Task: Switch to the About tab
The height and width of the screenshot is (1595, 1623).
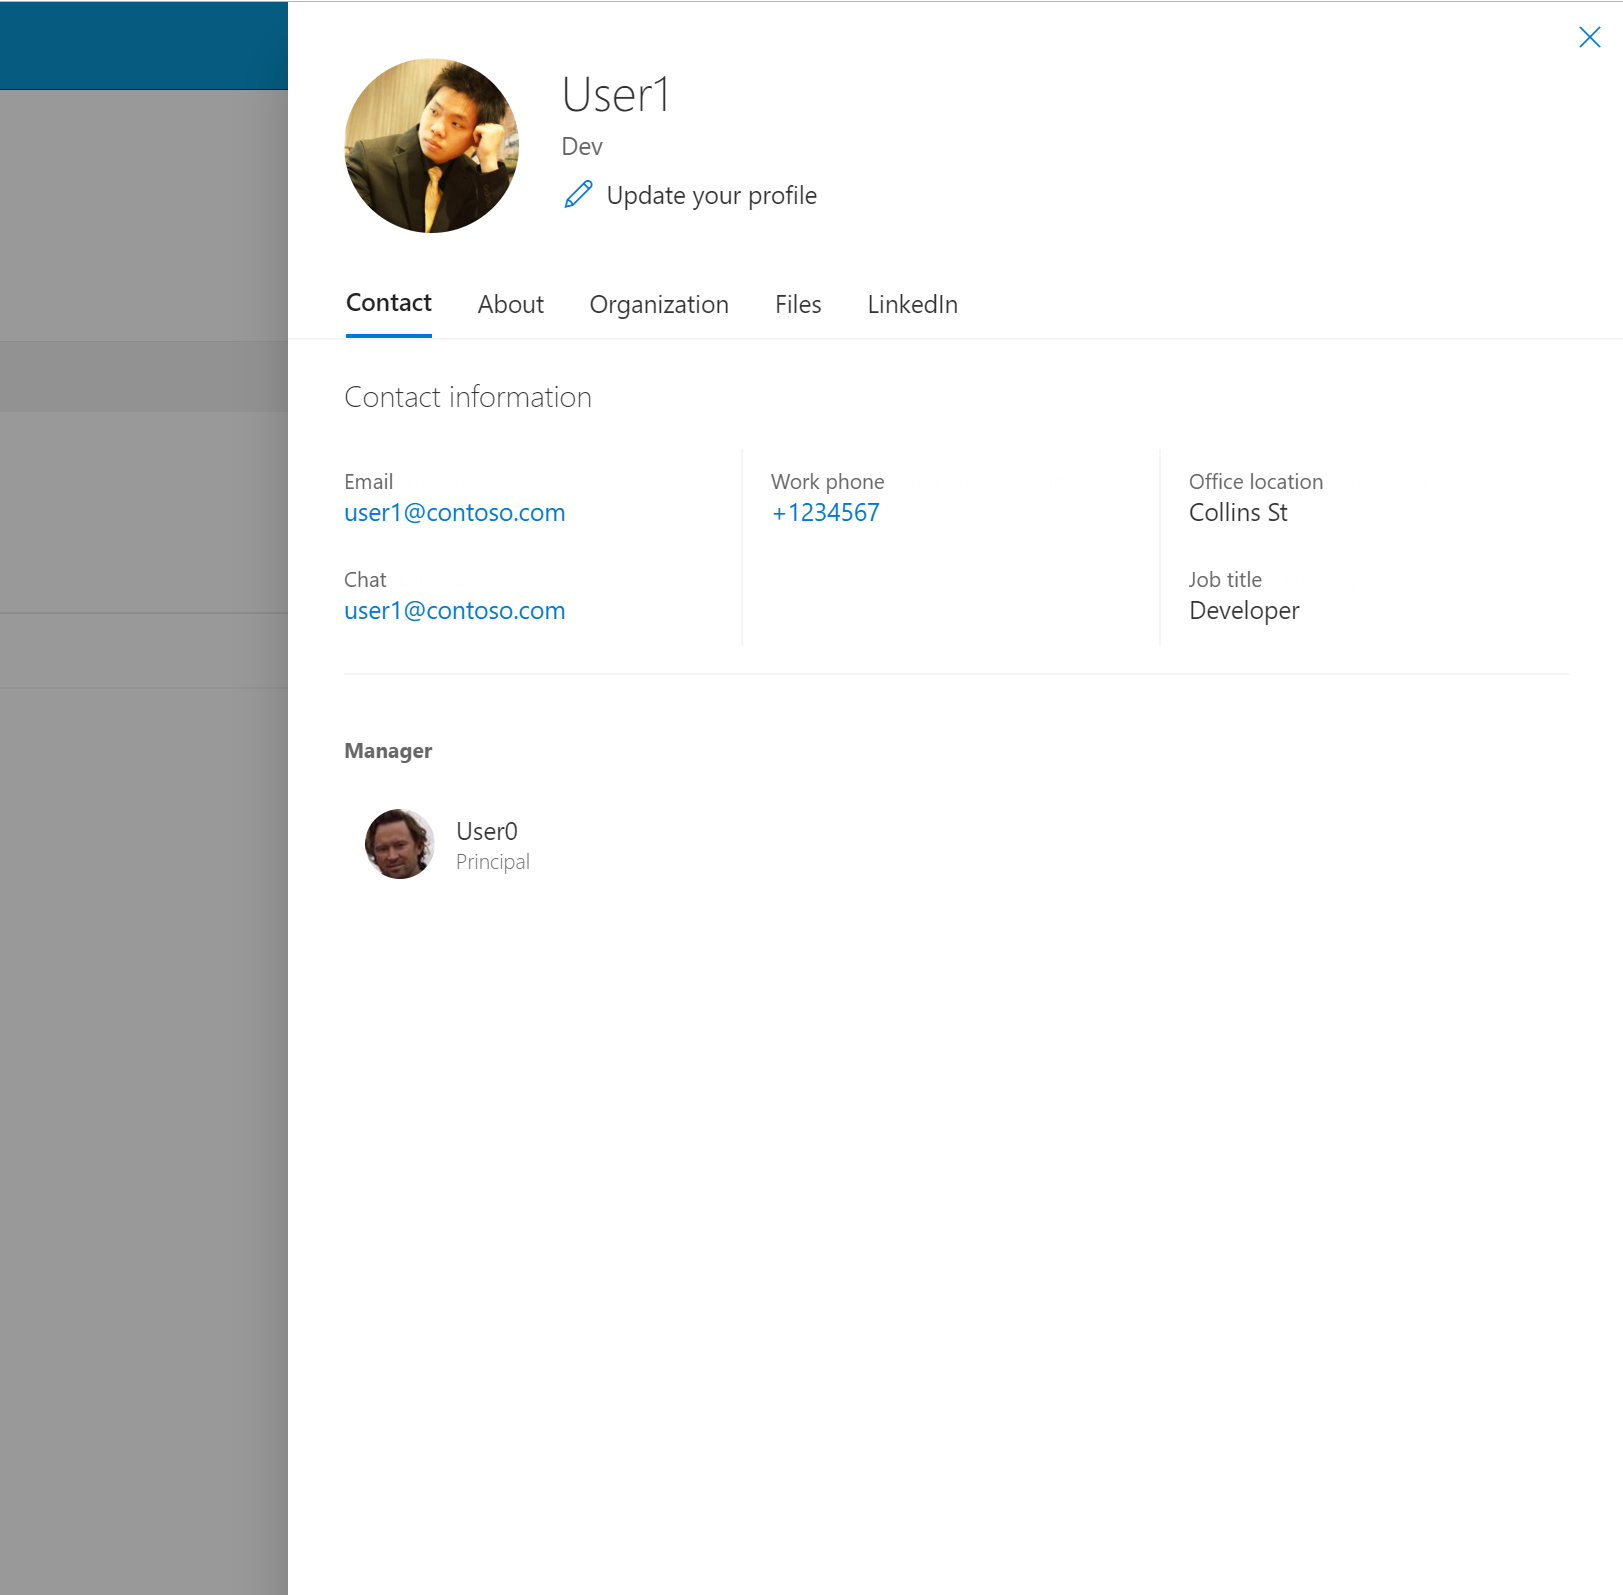Action: [510, 304]
